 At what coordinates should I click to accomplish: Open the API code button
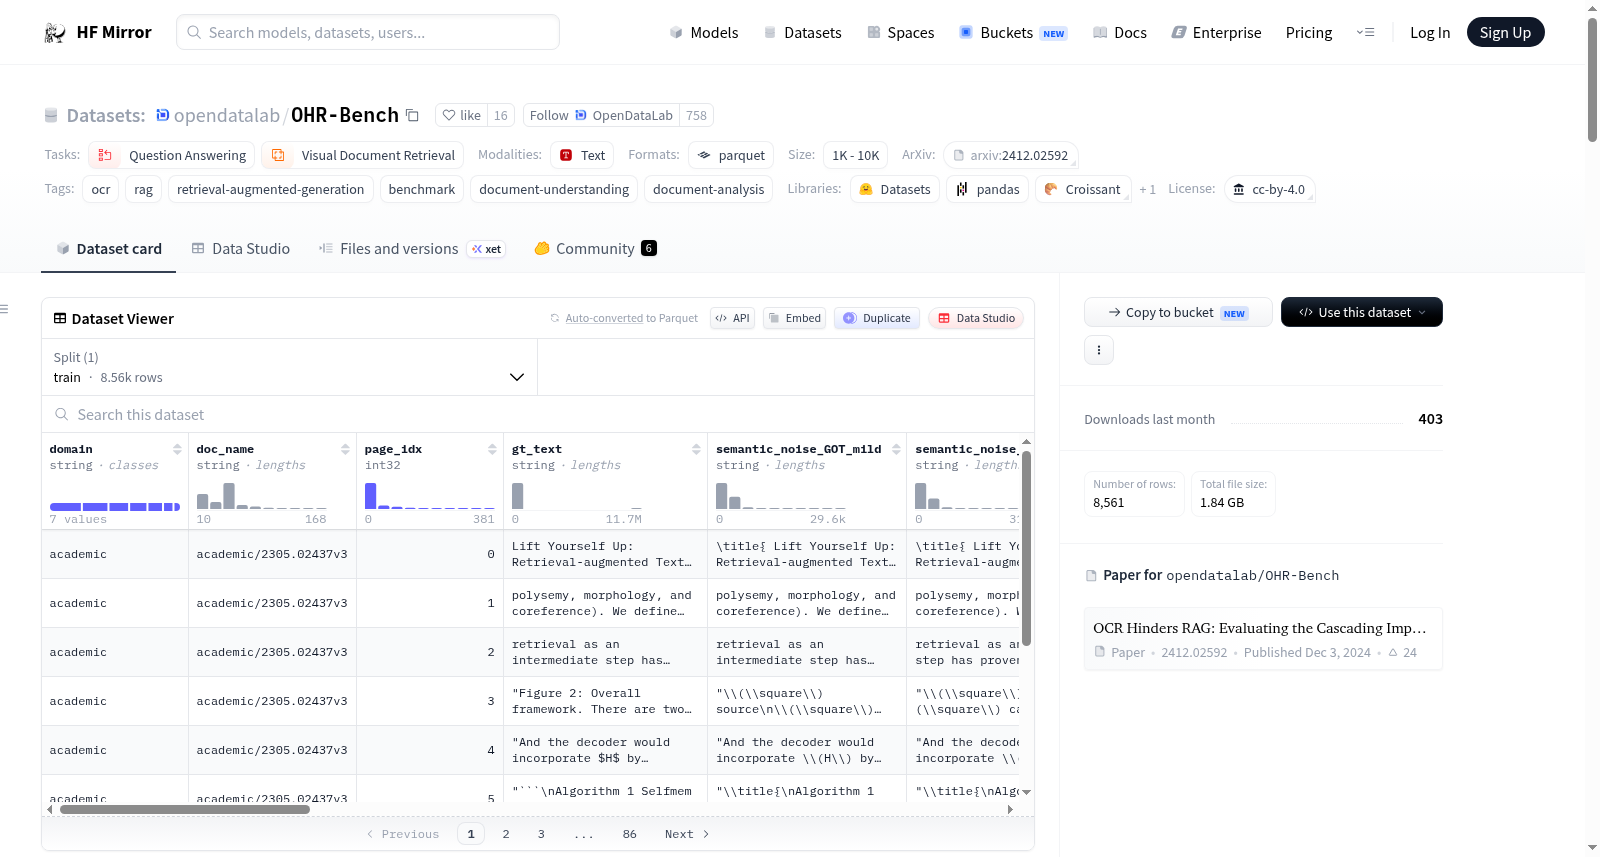click(732, 318)
